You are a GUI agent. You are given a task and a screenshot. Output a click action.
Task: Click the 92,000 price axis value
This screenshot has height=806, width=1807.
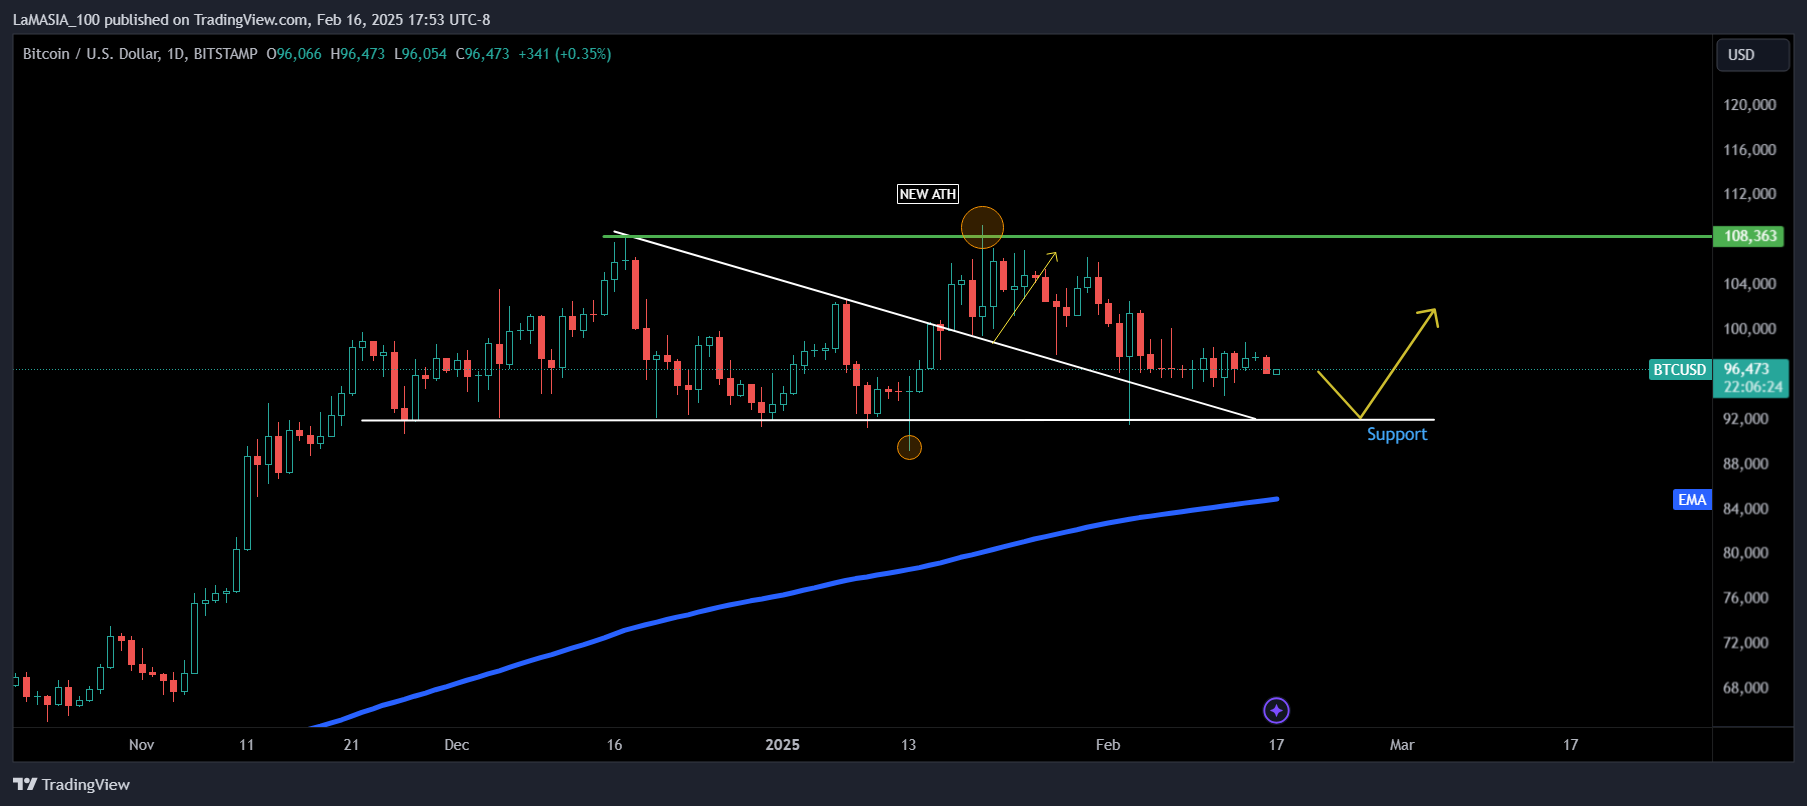click(x=1746, y=419)
